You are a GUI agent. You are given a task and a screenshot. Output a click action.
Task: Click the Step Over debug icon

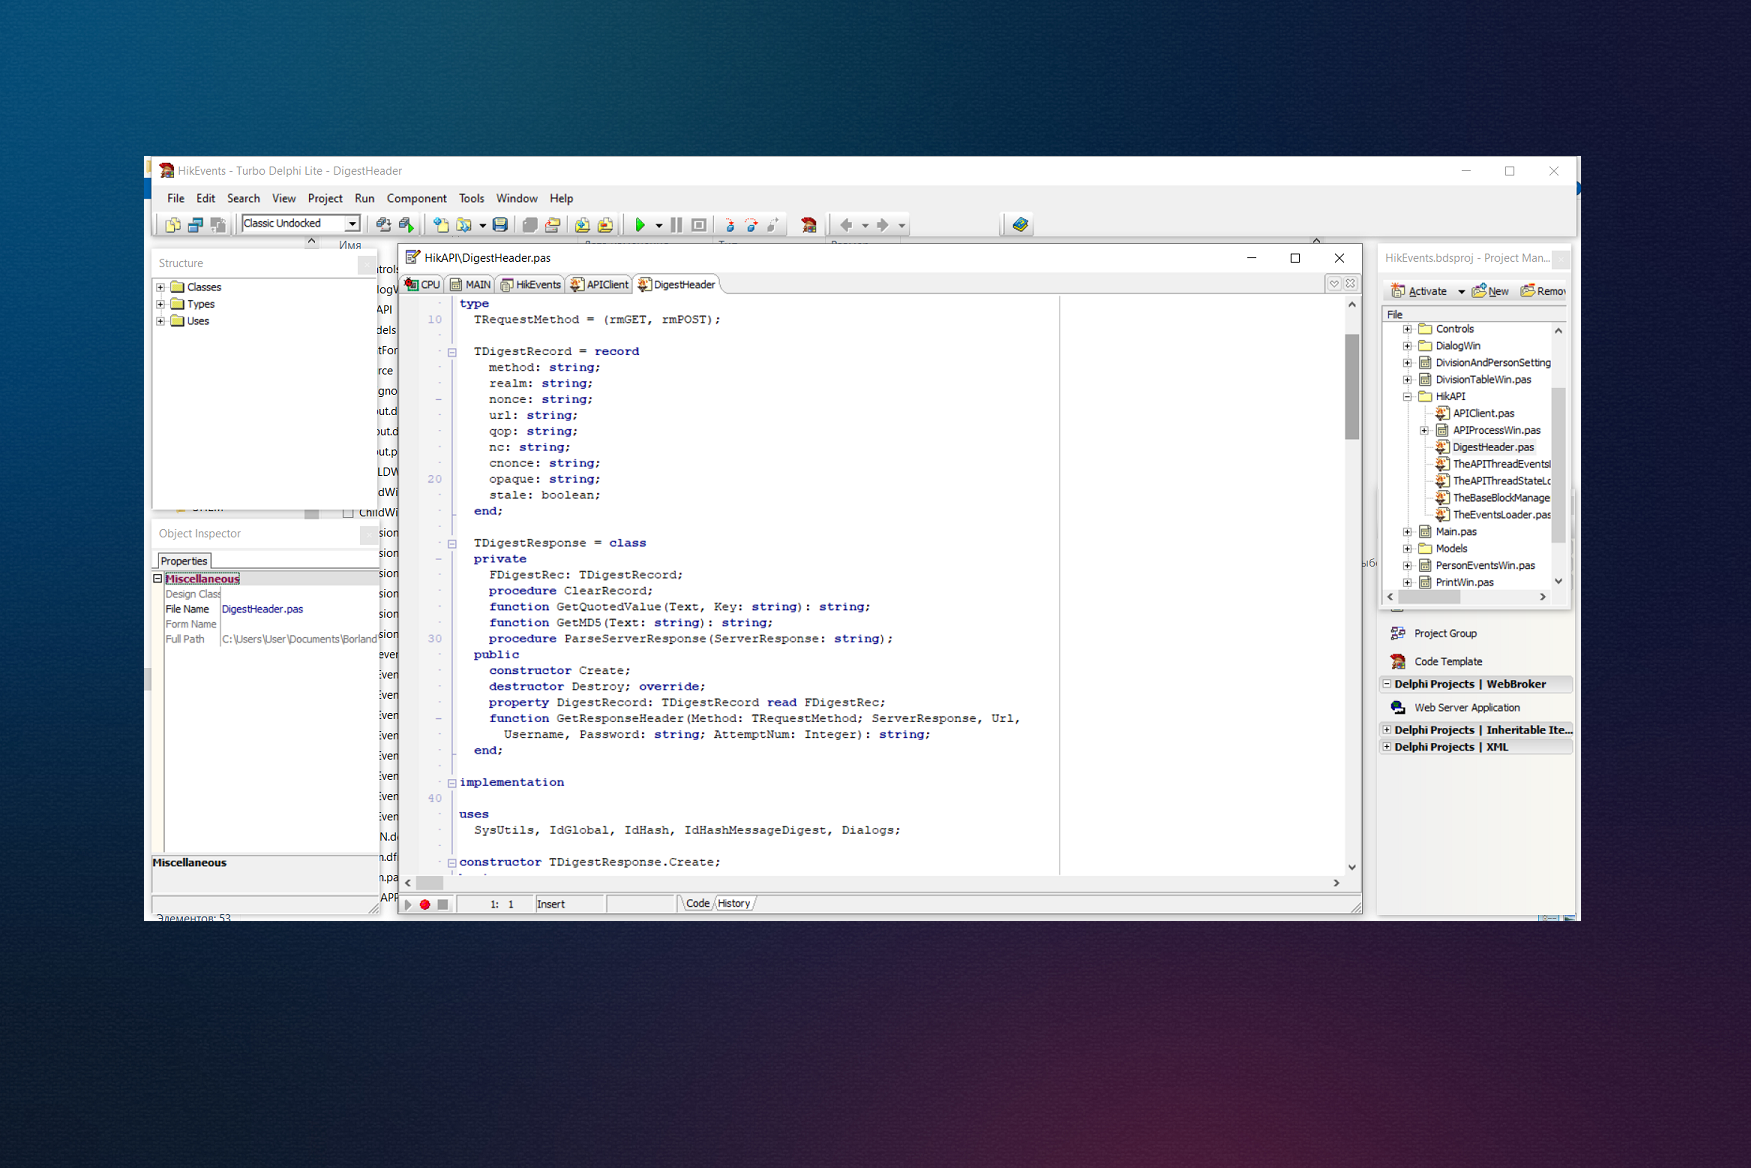coord(751,225)
